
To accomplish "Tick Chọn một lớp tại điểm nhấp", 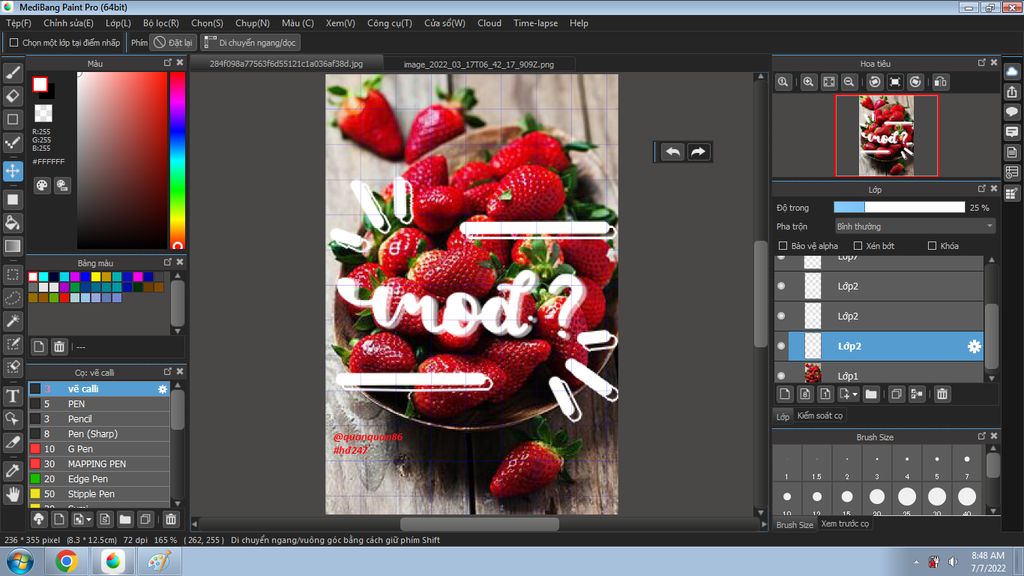I will coord(14,42).
